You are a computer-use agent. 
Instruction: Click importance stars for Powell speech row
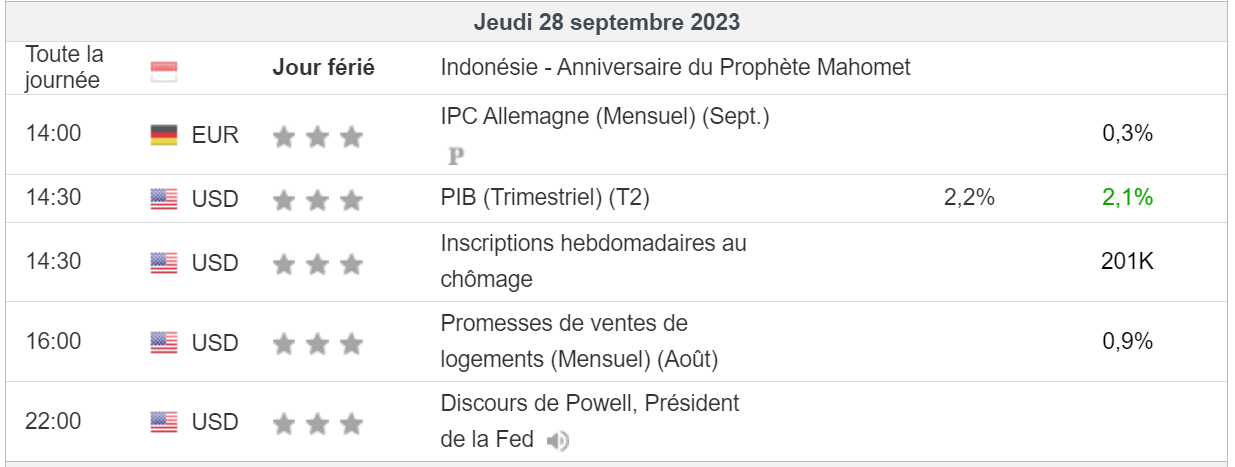pyautogui.click(x=317, y=424)
